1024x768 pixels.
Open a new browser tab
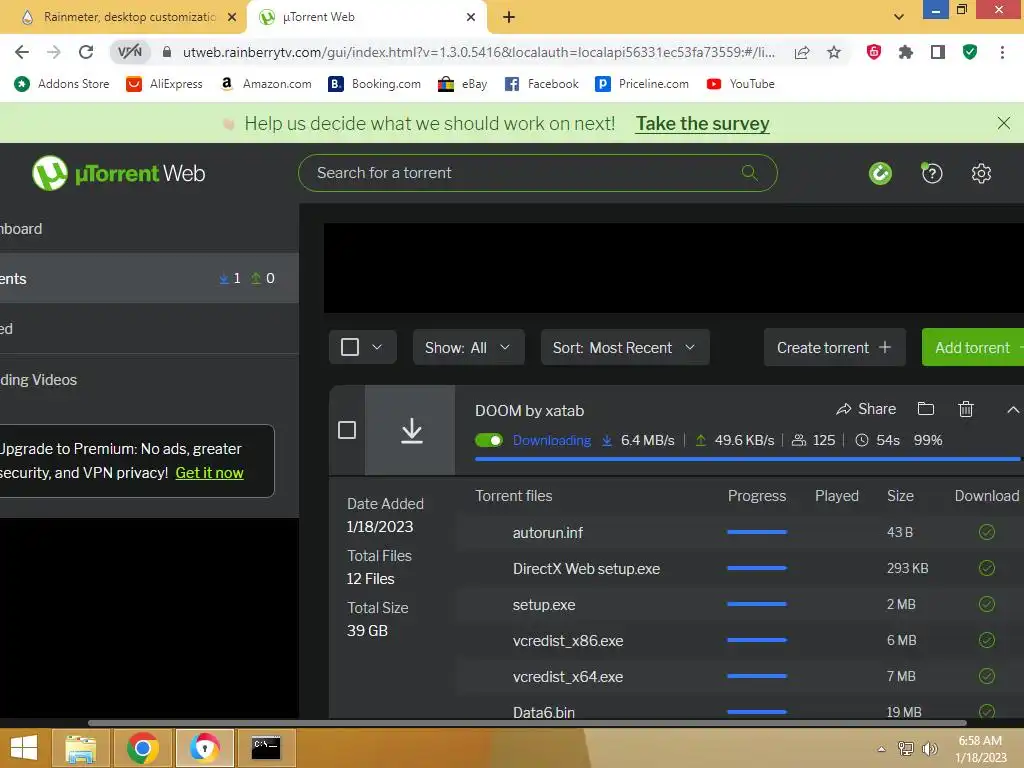[x=509, y=17]
